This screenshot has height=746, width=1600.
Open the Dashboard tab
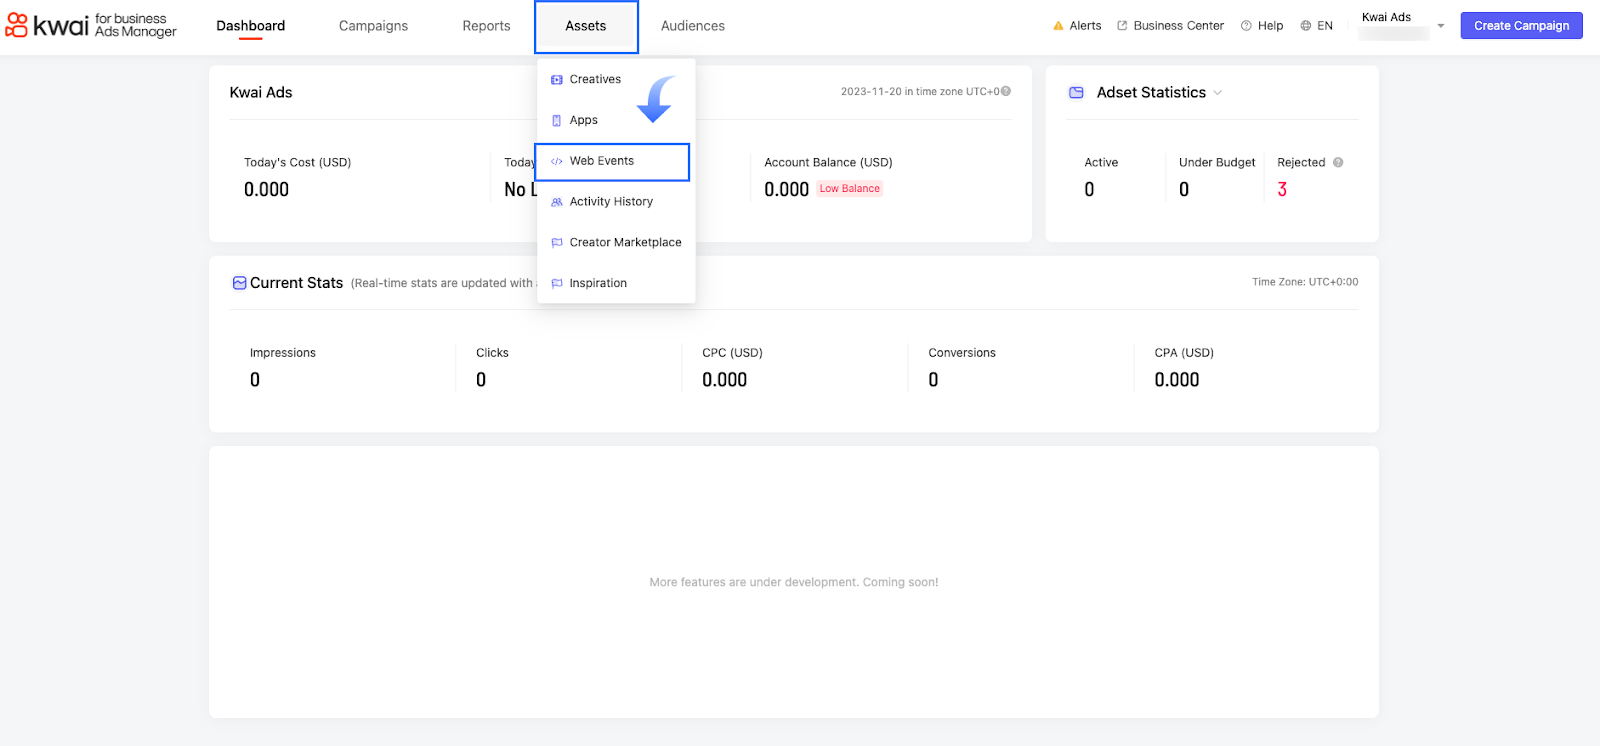pos(251,26)
